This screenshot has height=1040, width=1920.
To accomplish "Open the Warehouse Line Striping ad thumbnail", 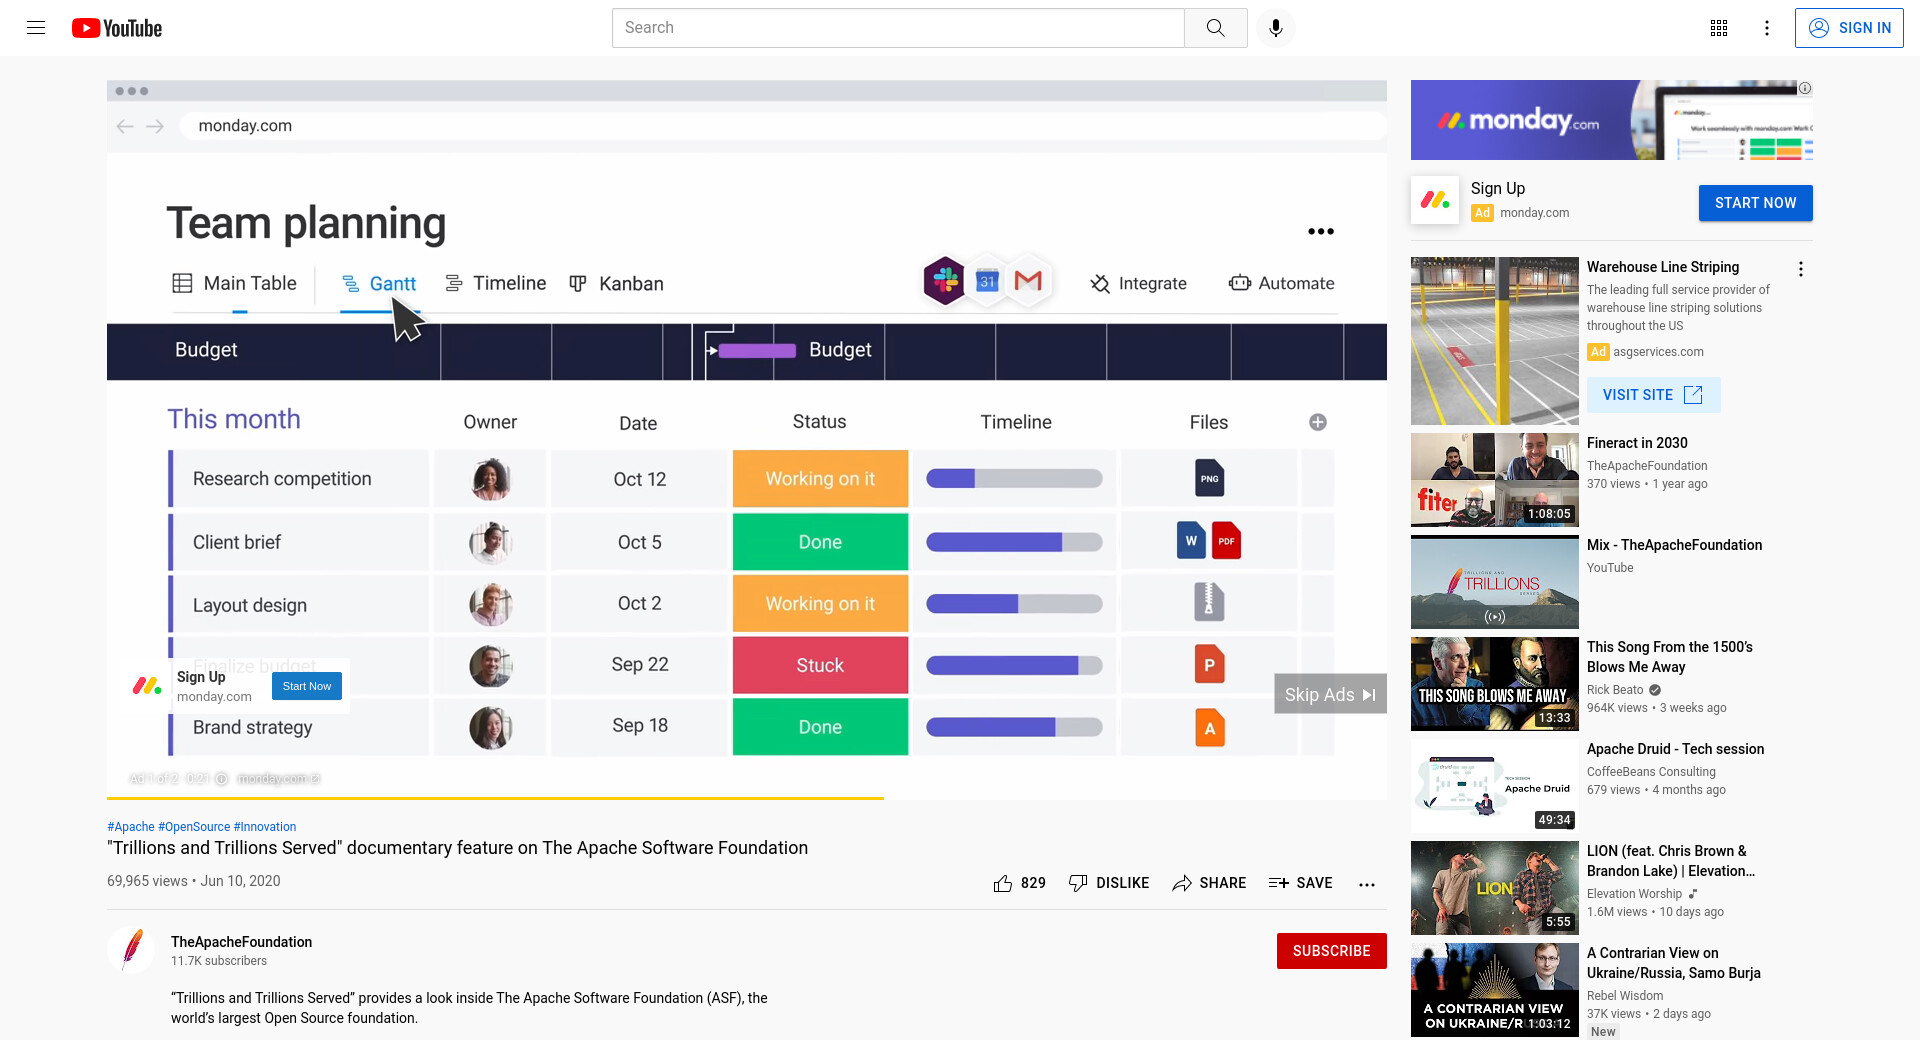I will coord(1494,341).
